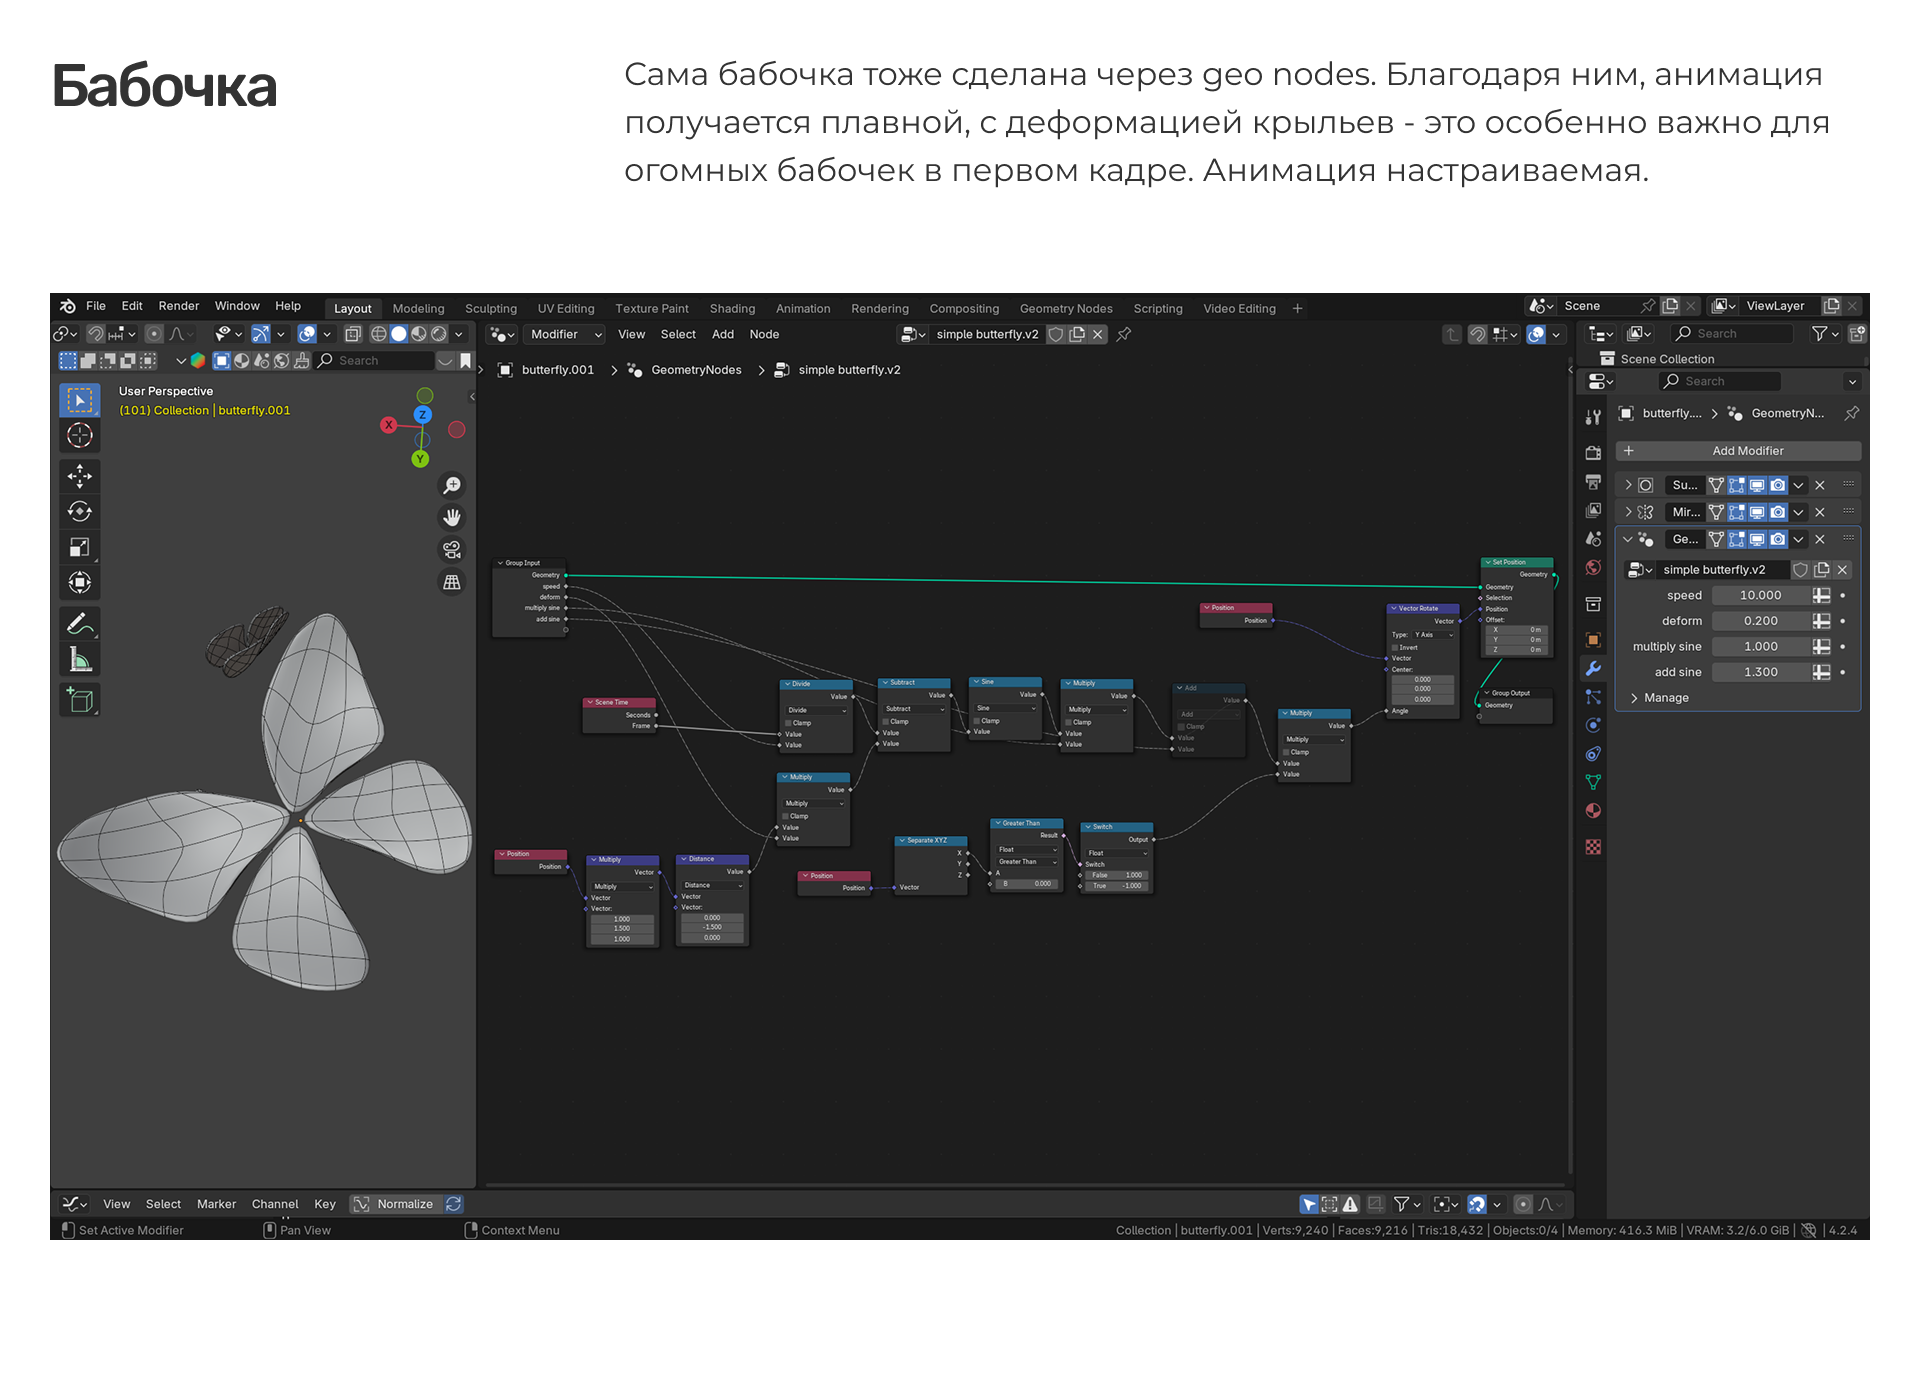Click the pan view hand icon

tap(452, 517)
